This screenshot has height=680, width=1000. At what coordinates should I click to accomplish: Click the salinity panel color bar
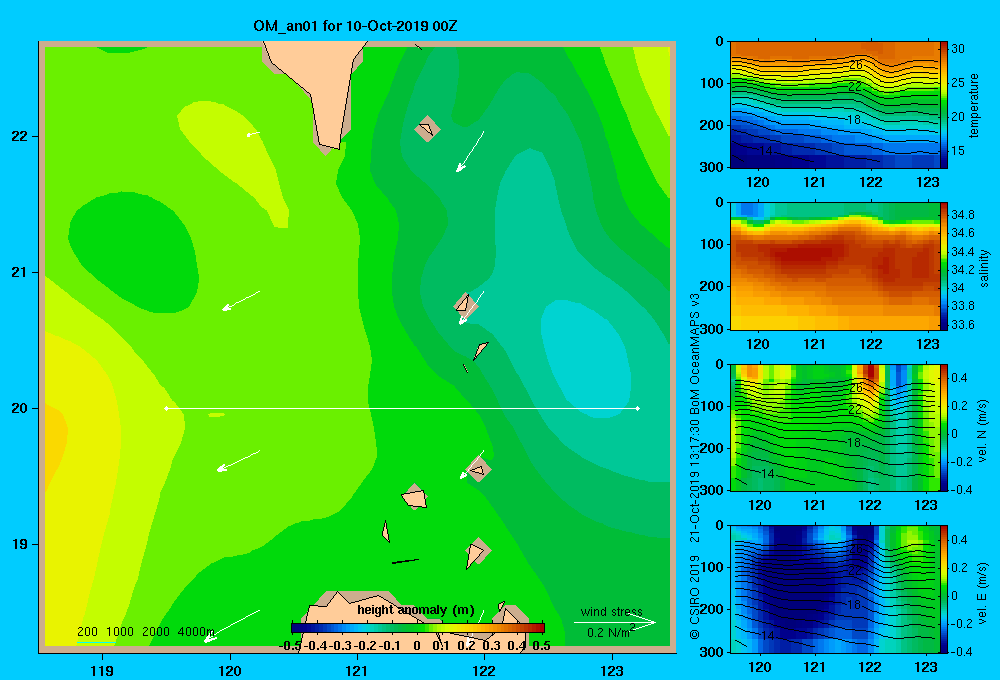click(x=943, y=266)
